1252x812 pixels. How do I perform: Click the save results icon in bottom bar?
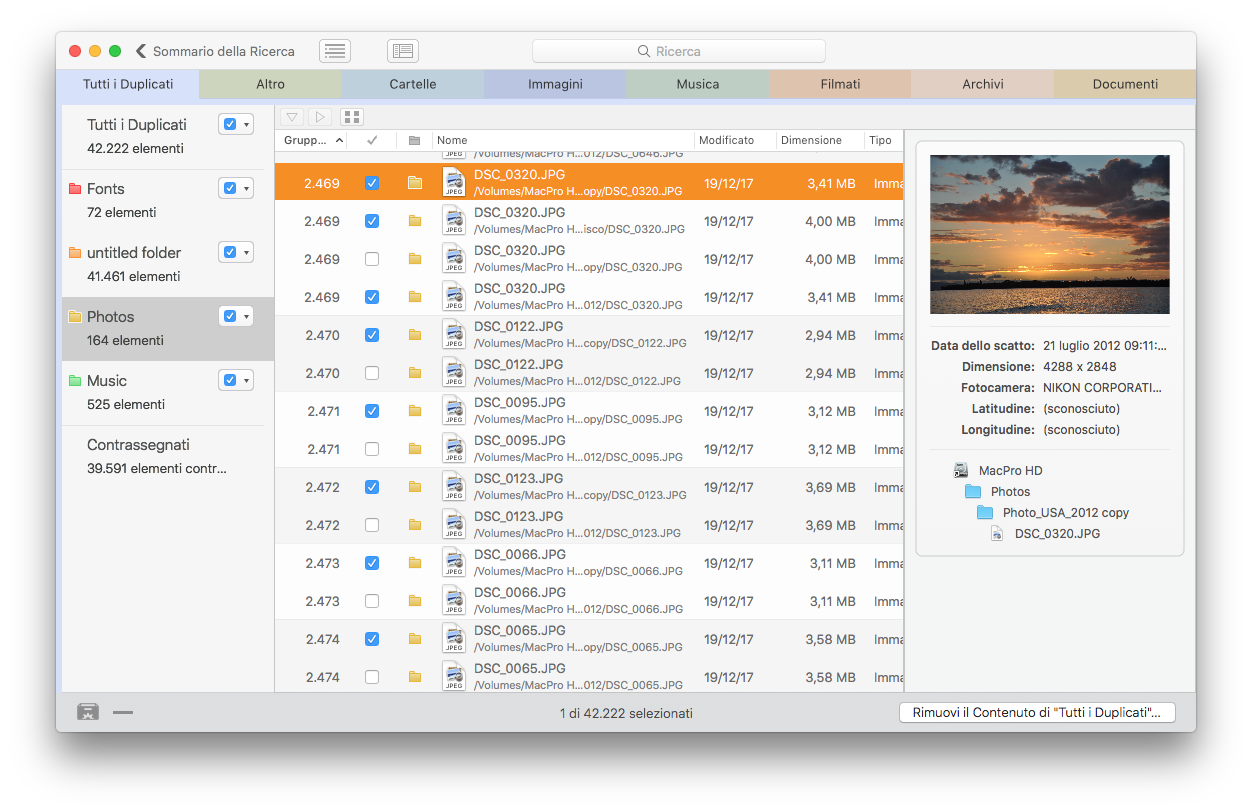pos(87,712)
